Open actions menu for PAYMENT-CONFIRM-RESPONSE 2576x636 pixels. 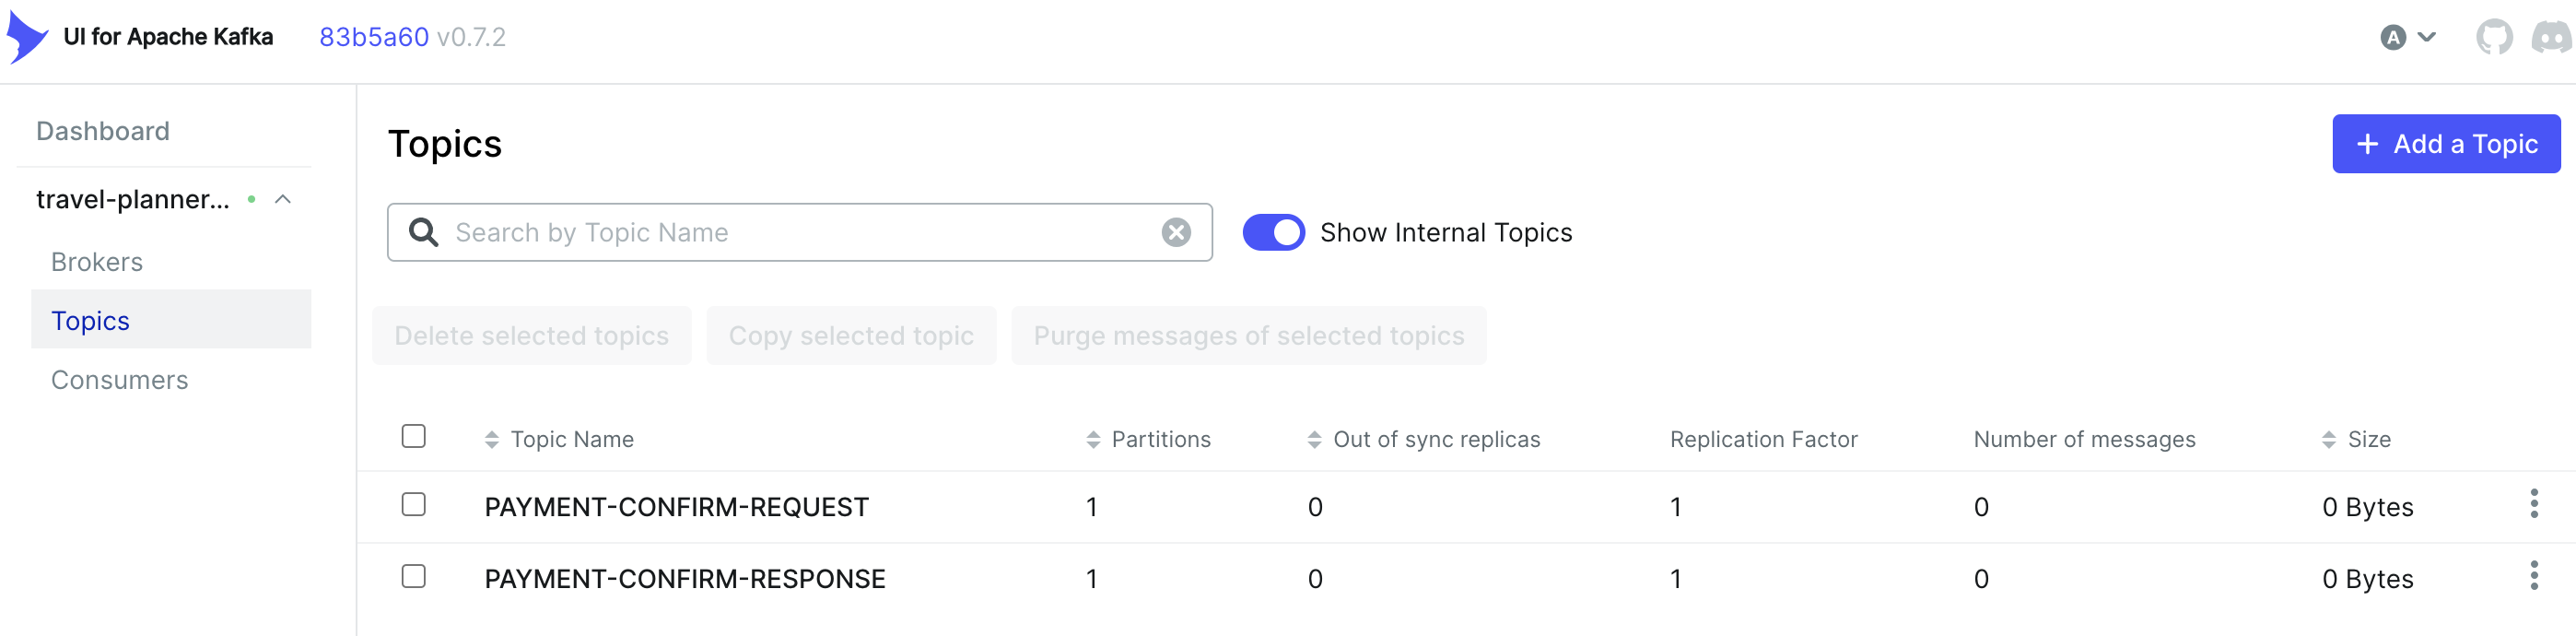tap(2533, 576)
